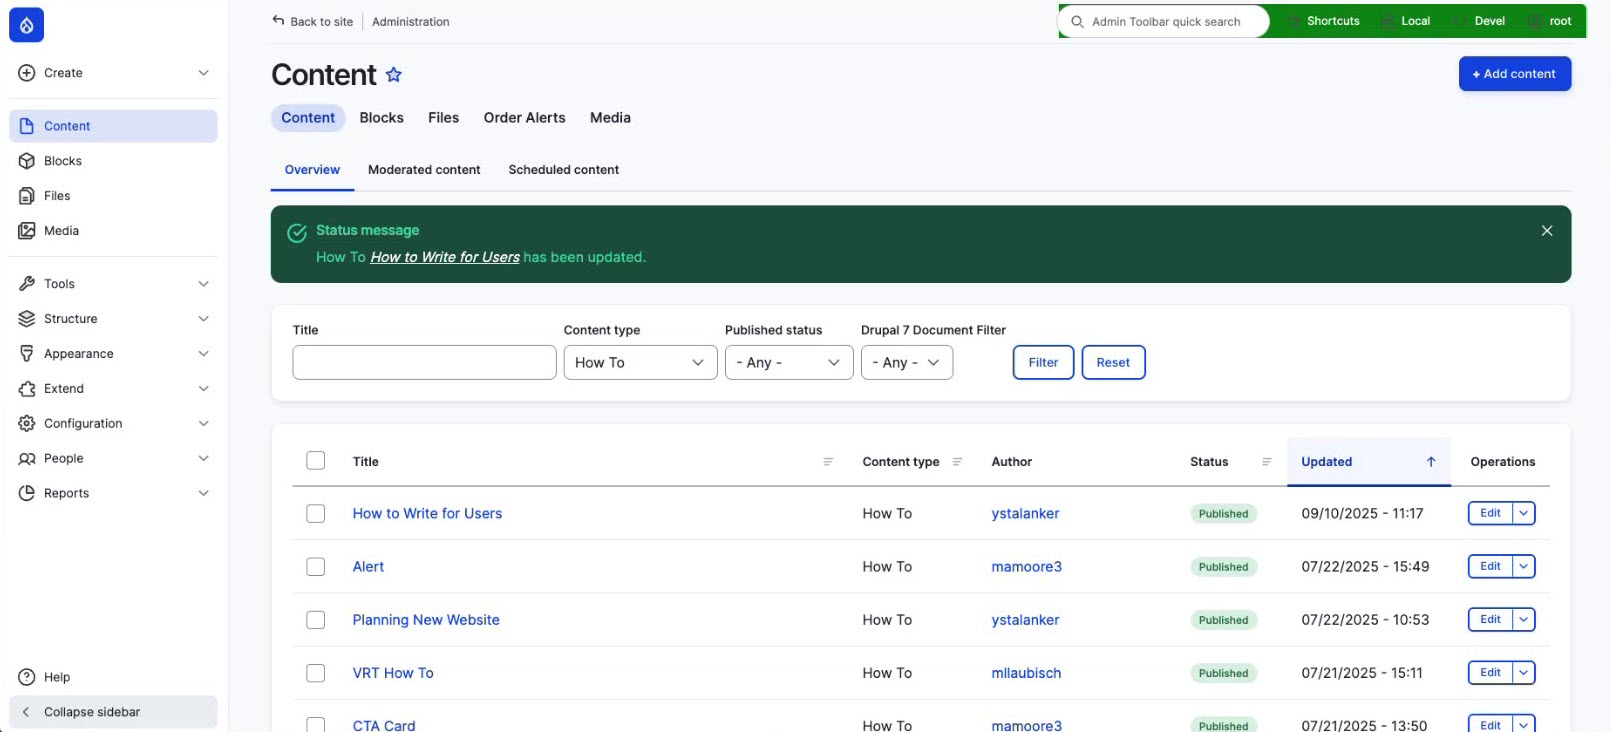
Task: Expand the Tools sidebar chevron
Action: pos(204,284)
